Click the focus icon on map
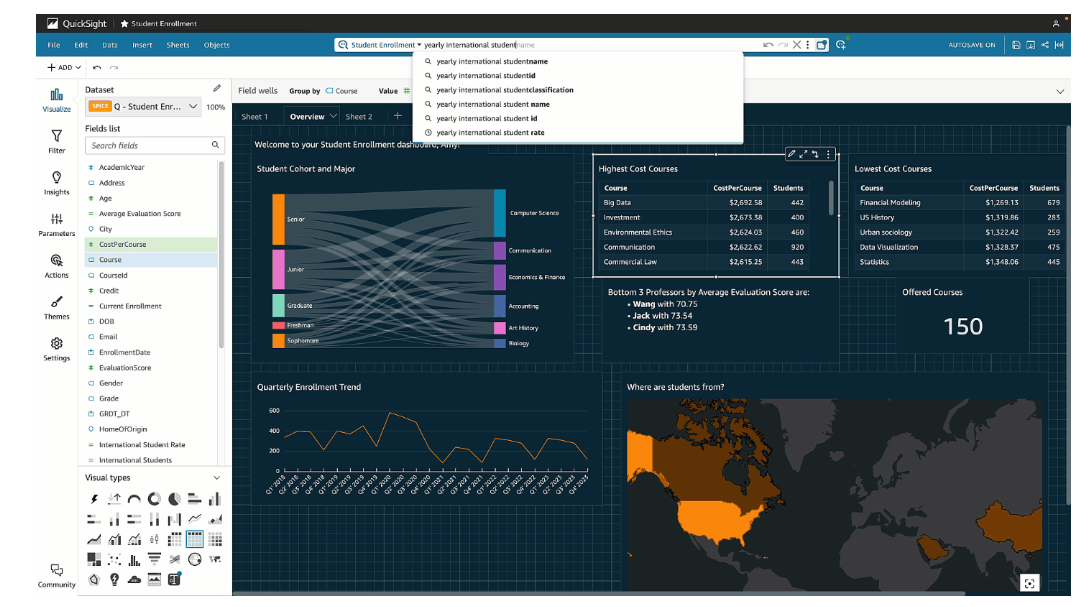This screenshot has width=1090, height=607. coord(1029,583)
